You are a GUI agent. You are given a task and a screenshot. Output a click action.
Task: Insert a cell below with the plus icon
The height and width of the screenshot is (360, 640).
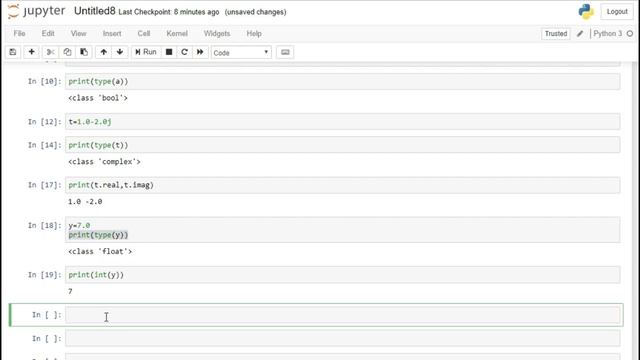(x=31, y=52)
